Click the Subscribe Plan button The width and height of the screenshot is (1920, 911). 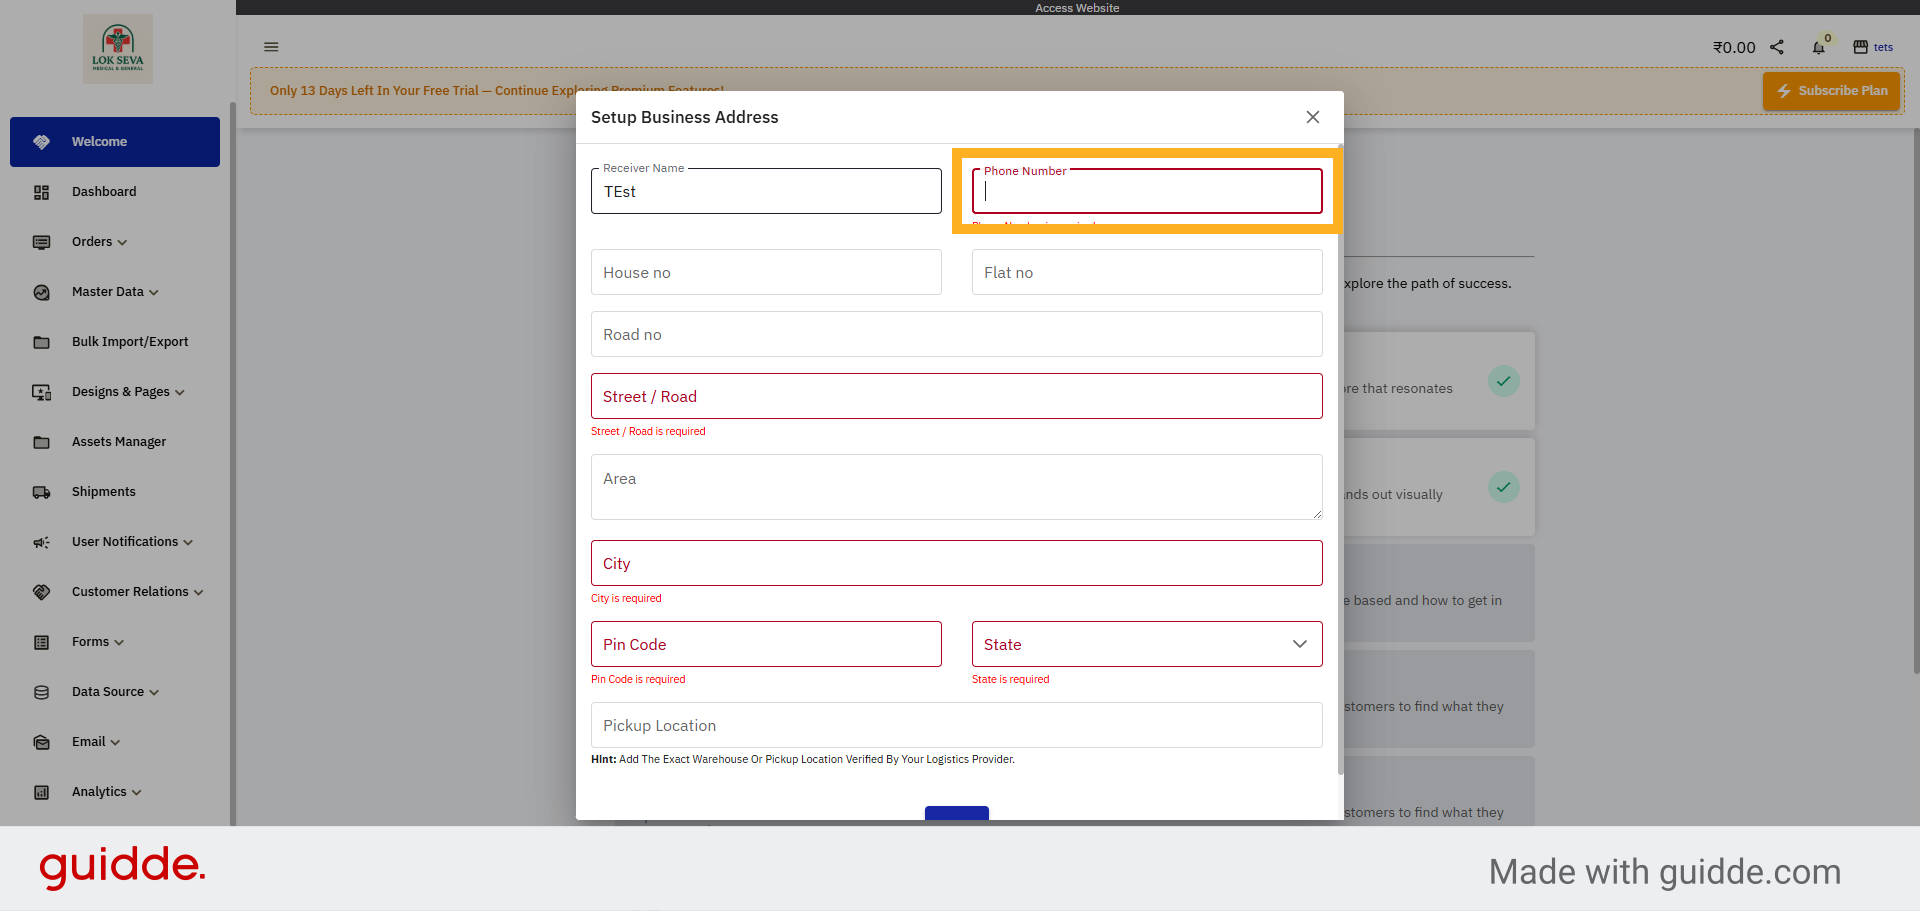pos(1831,91)
